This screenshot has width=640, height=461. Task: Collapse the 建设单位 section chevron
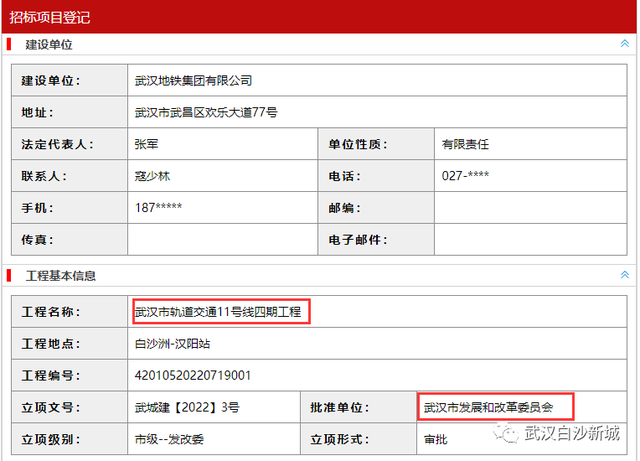[624, 43]
